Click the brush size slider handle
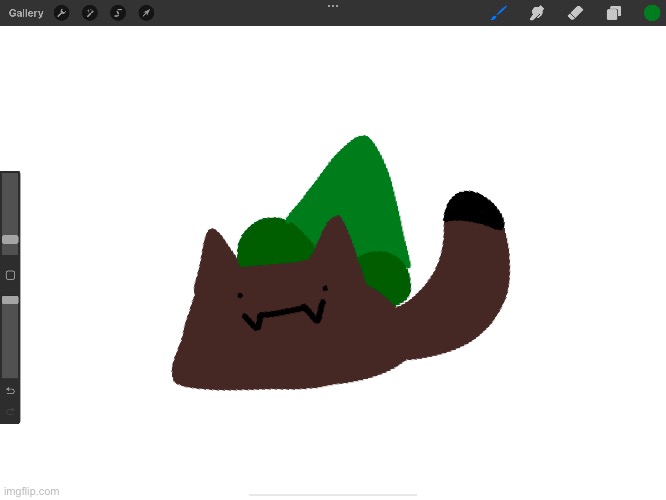The width and height of the screenshot is (666, 500). pyautogui.click(x=10, y=240)
